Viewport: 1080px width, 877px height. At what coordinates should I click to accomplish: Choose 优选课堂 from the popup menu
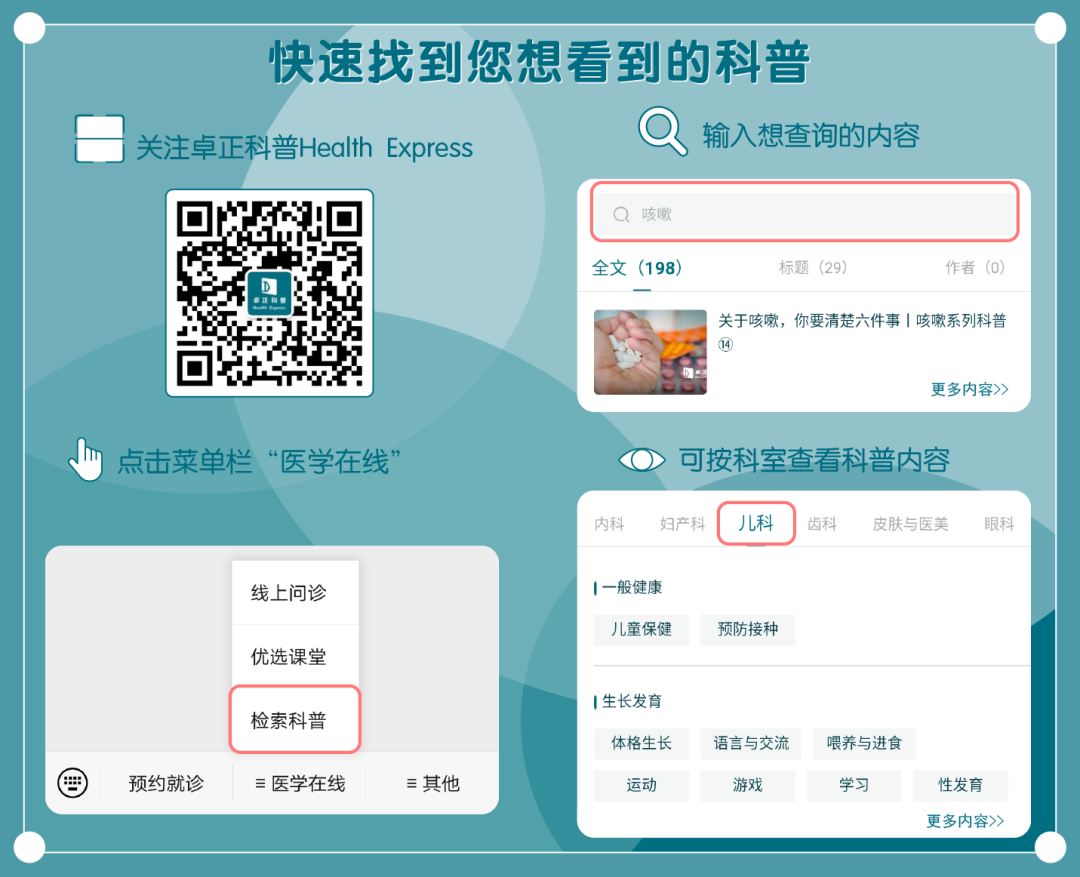click(x=295, y=657)
